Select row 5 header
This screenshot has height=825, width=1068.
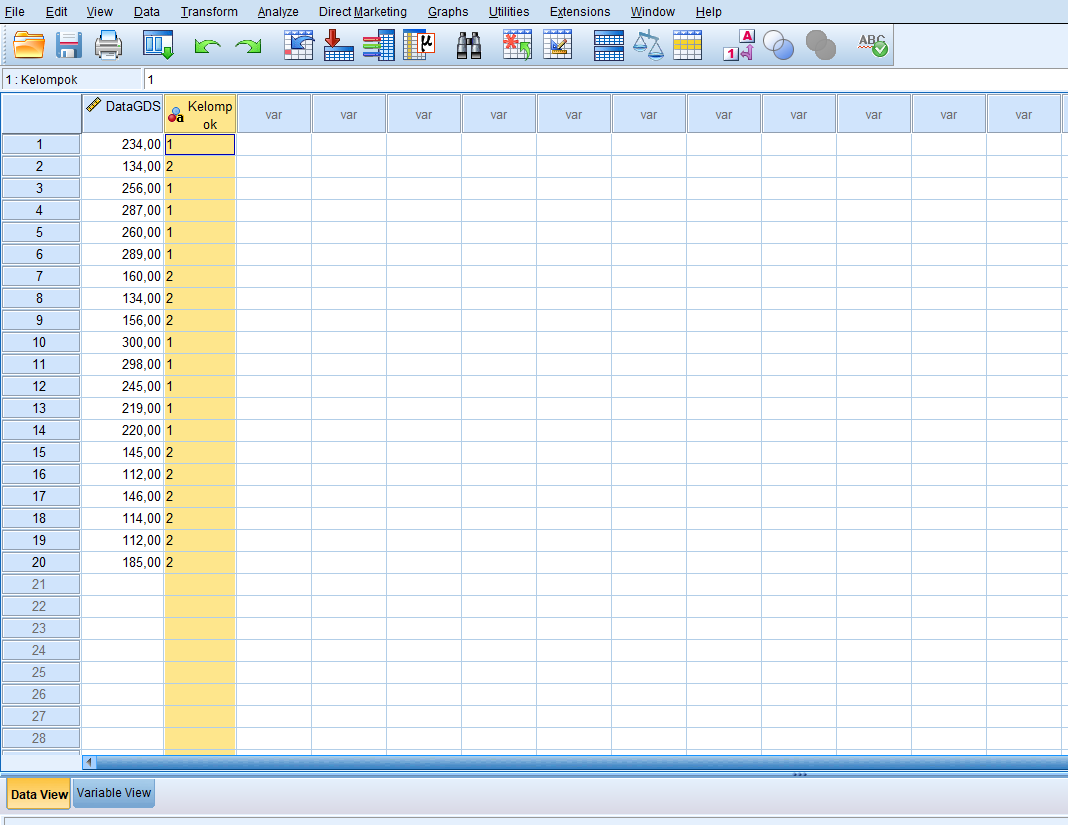pyautogui.click(x=40, y=232)
